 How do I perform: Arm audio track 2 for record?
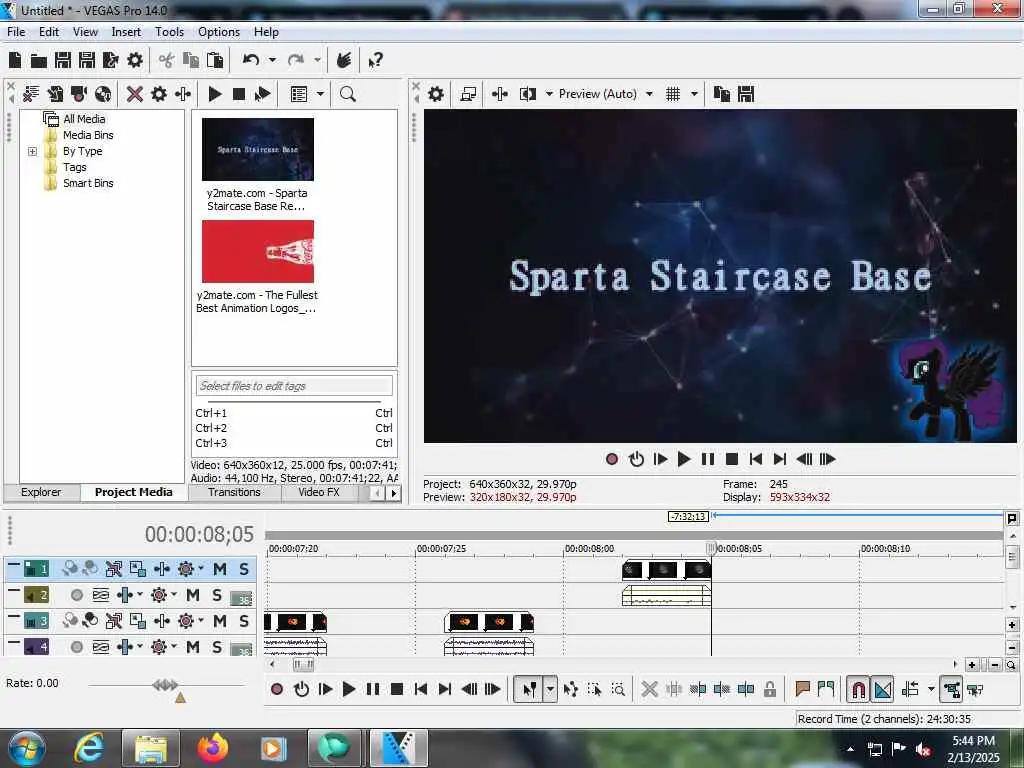[76, 595]
